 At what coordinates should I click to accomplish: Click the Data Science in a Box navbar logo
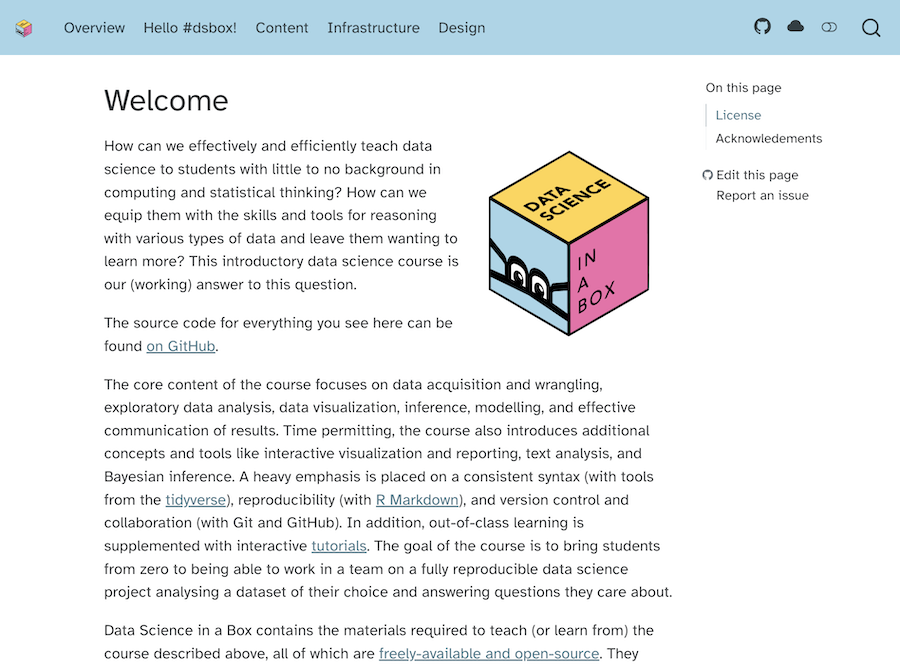coord(24,28)
